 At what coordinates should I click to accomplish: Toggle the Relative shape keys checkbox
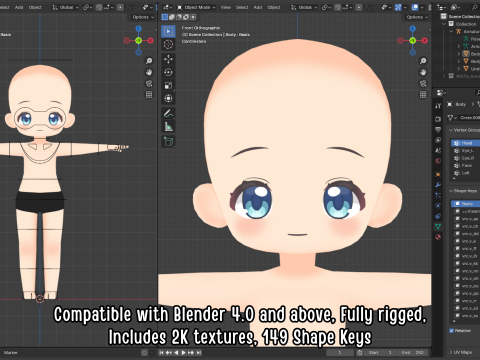452,331
